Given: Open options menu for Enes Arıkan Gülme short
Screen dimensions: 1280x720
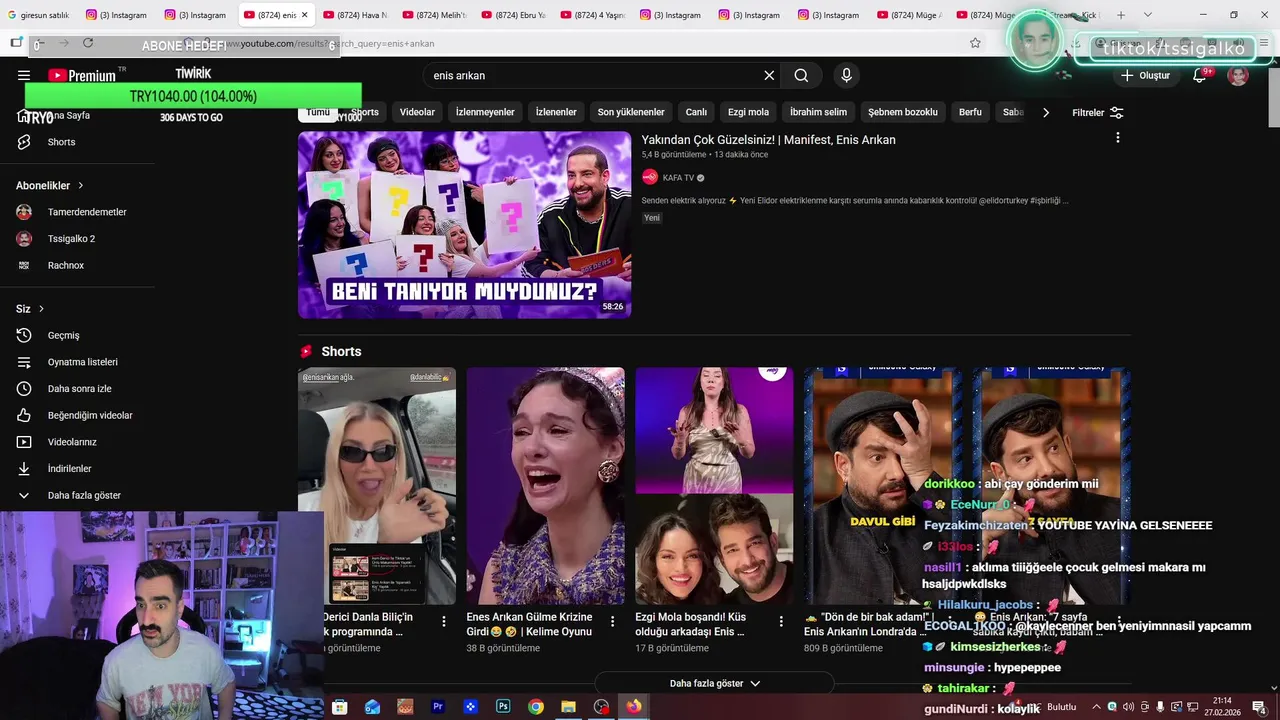Looking at the screenshot, I should 613,621.
